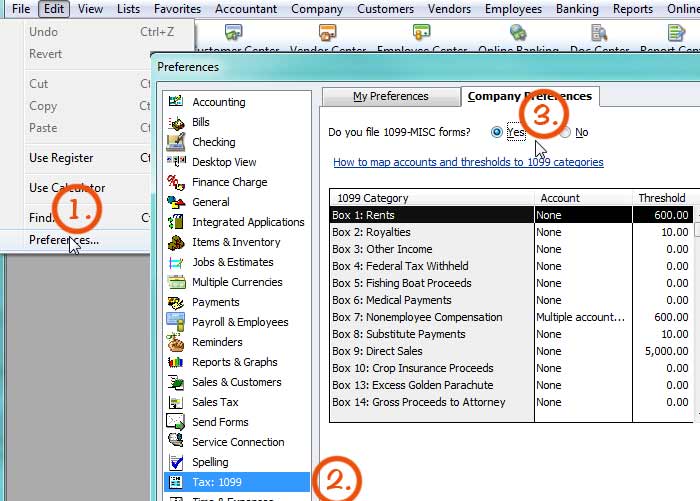This screenshot has height=501, width=700.
Task: Select the Finance Charge preference icon
Action: 176,182
